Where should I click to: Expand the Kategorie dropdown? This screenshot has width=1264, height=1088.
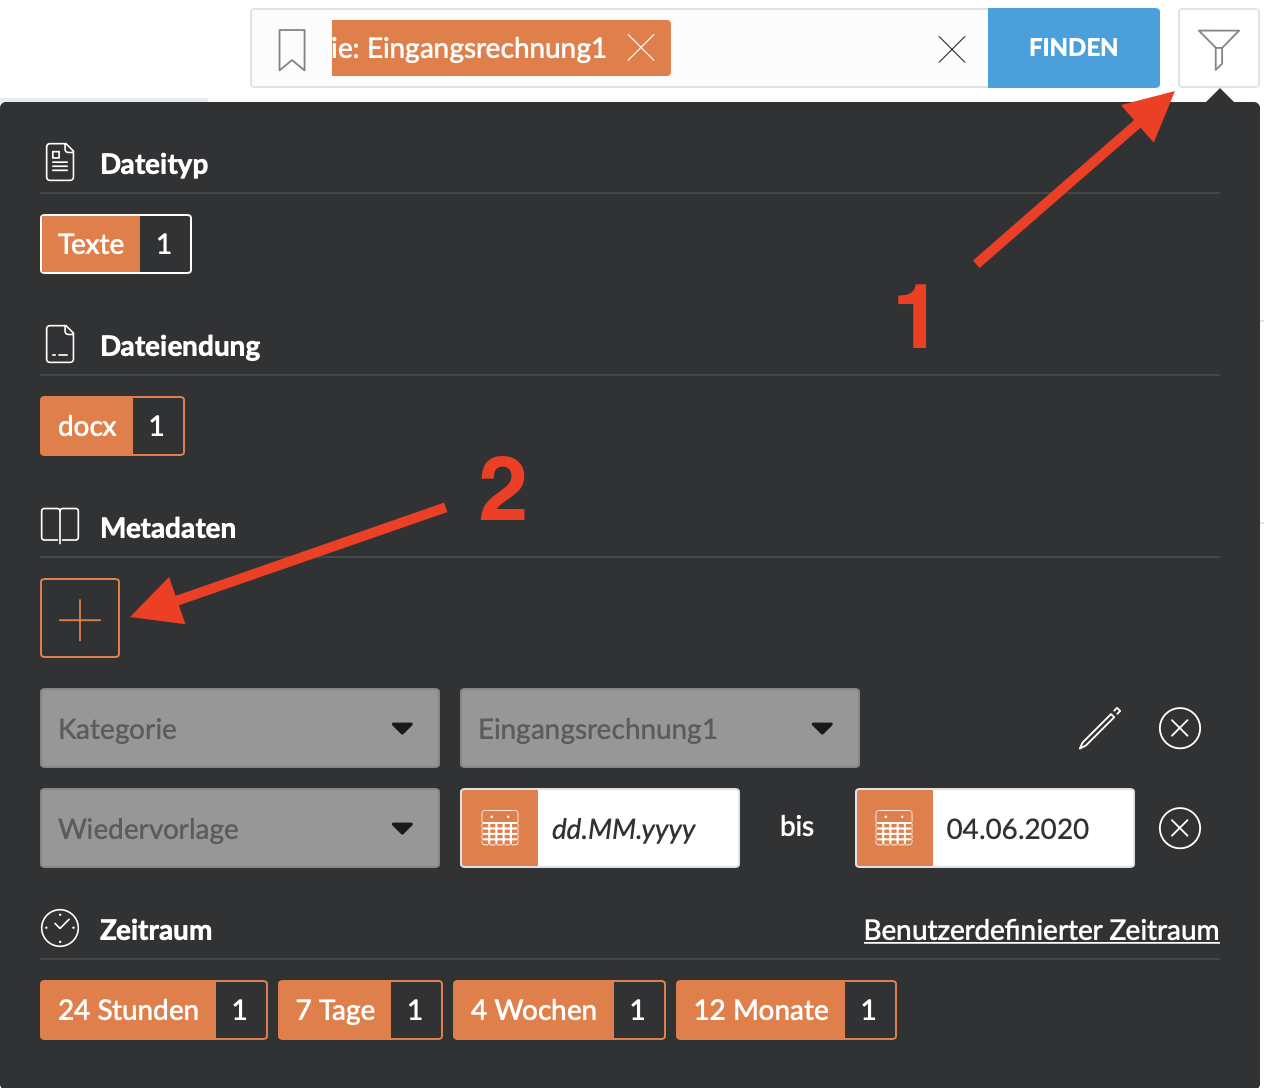(240, 728)
